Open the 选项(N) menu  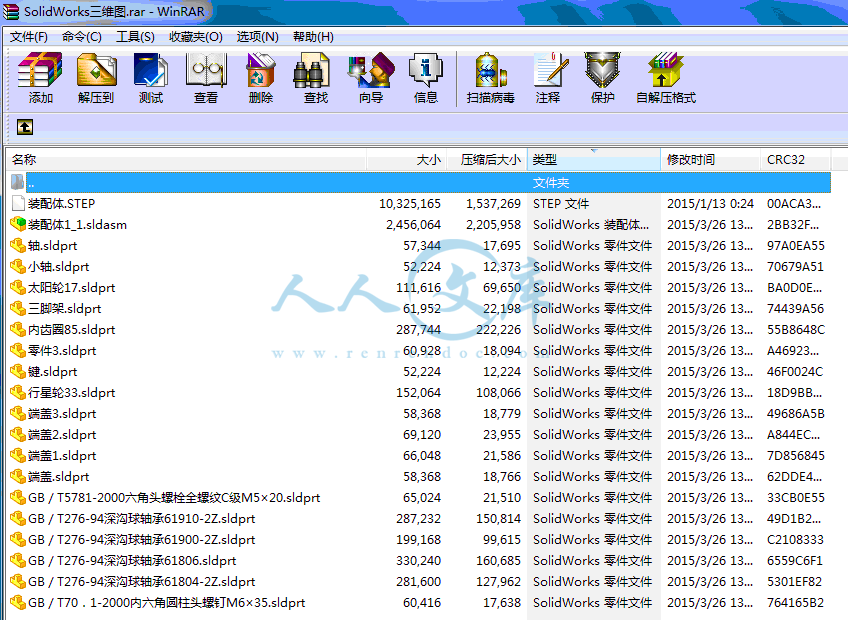257,37
